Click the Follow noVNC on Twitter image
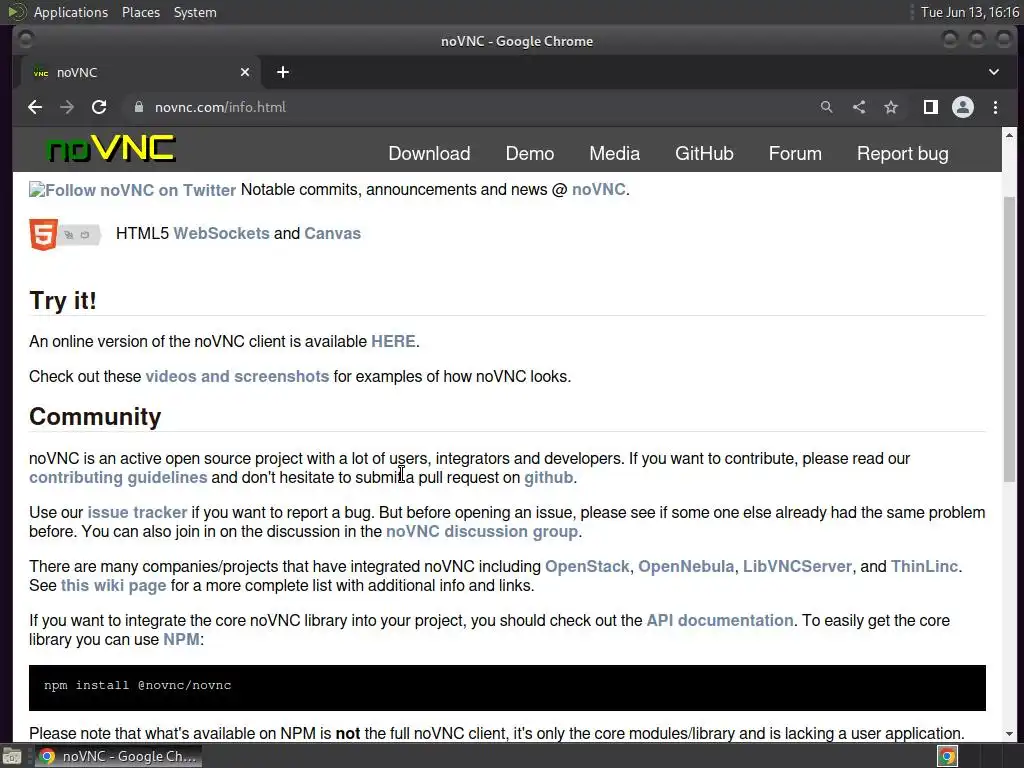 pos(133,190)
